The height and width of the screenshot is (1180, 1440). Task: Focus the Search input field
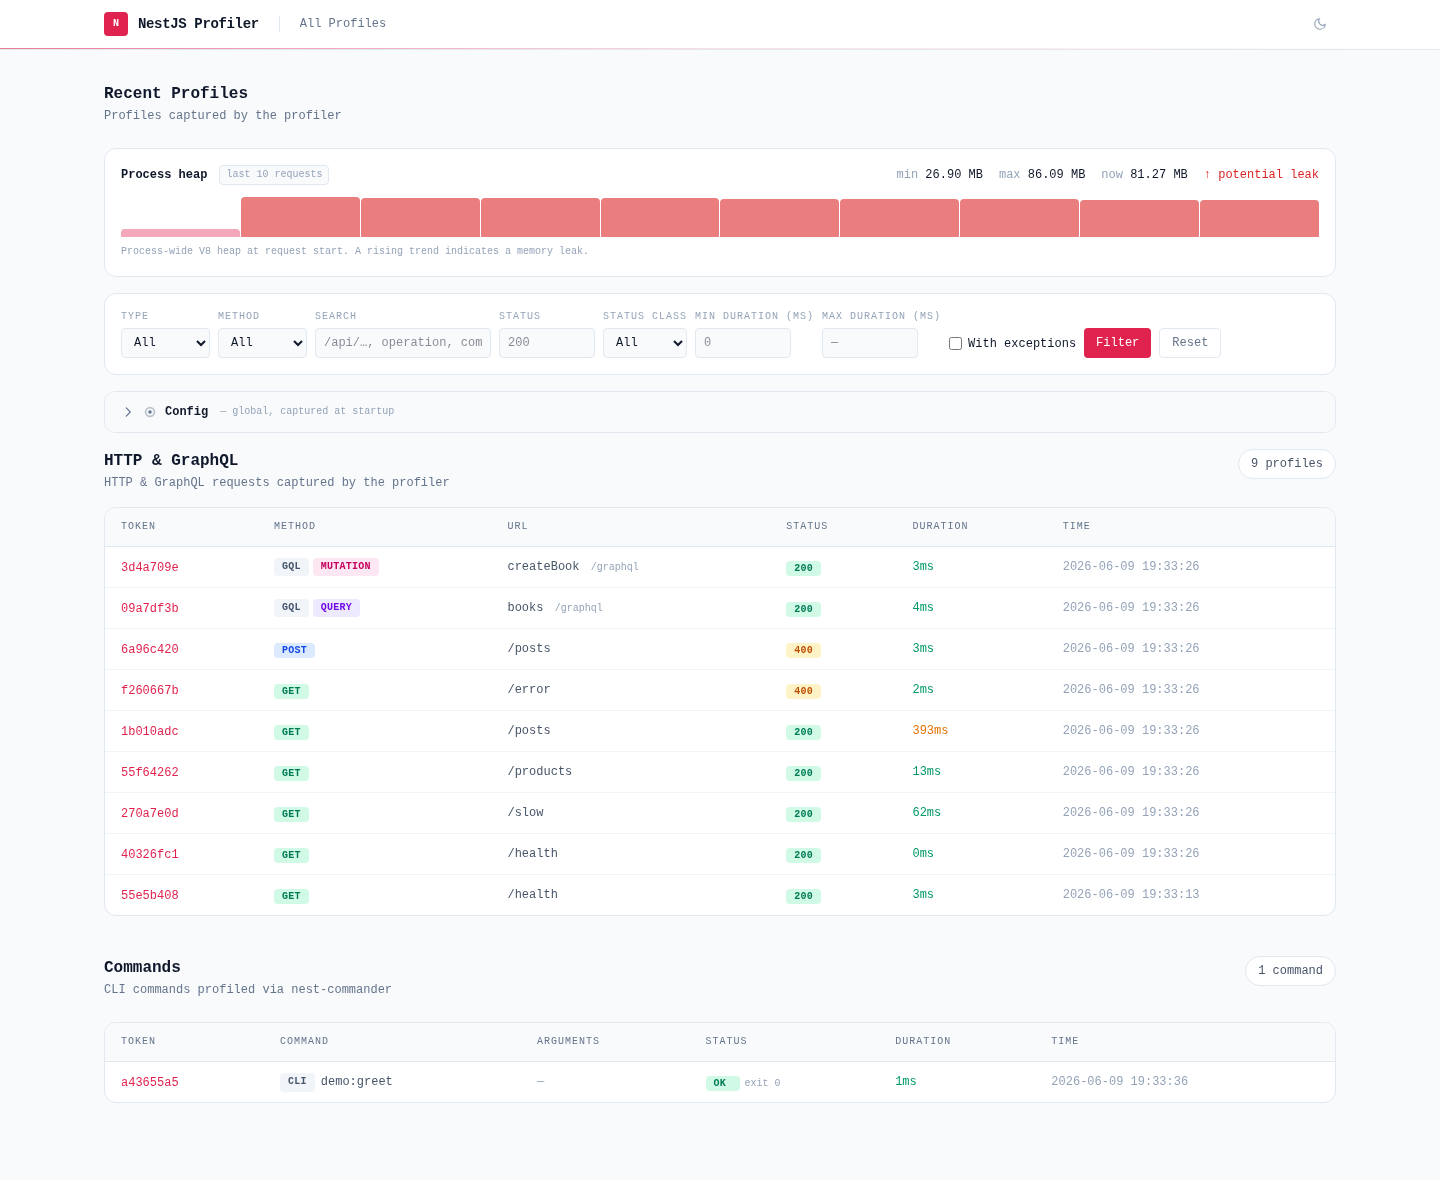coord(403,343)
